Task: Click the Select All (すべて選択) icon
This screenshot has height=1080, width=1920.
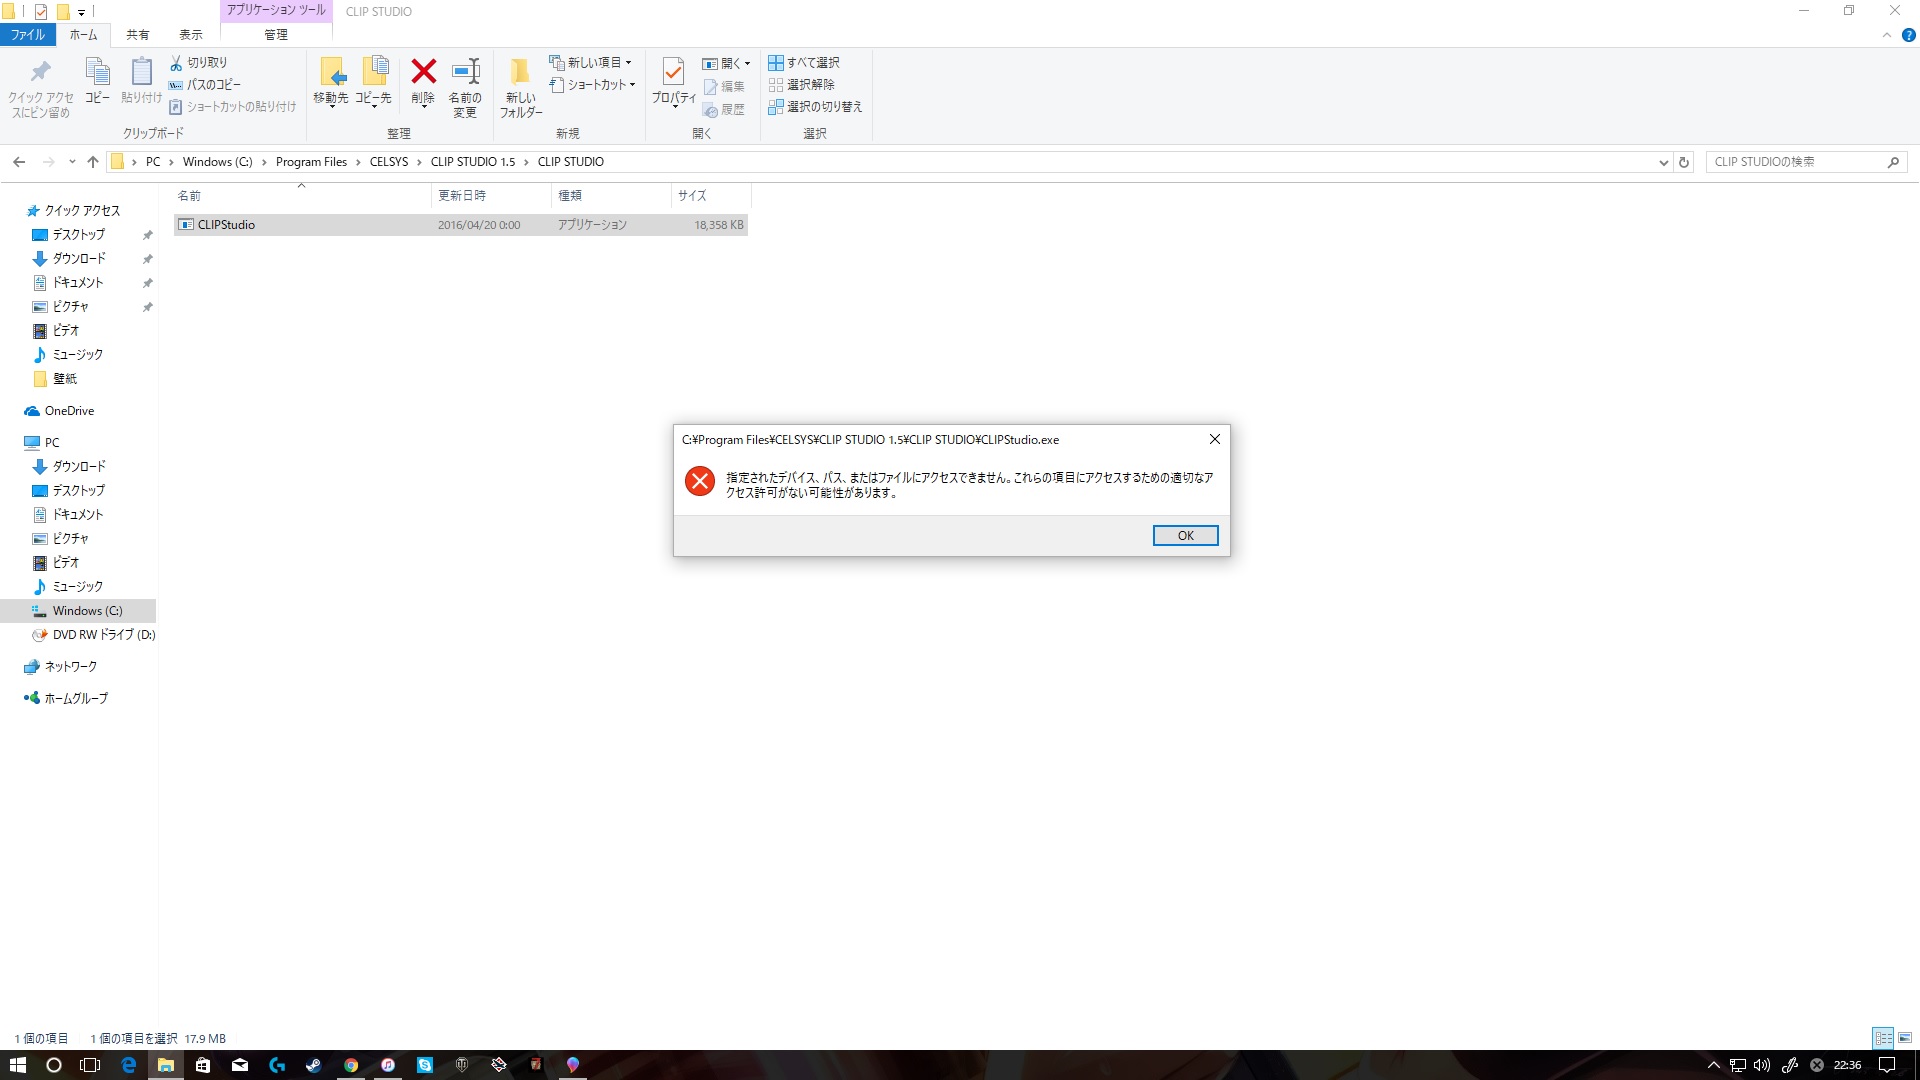Action: click(x=776, y=62)
